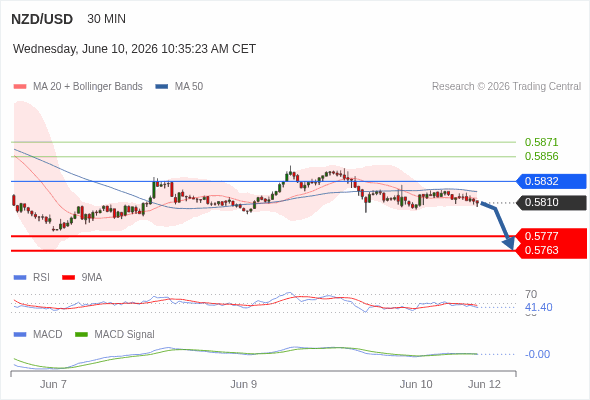The width and height of the screenshot is (590, 400).
Task: Click the RSI value 41.40
Action: point(538,307)
